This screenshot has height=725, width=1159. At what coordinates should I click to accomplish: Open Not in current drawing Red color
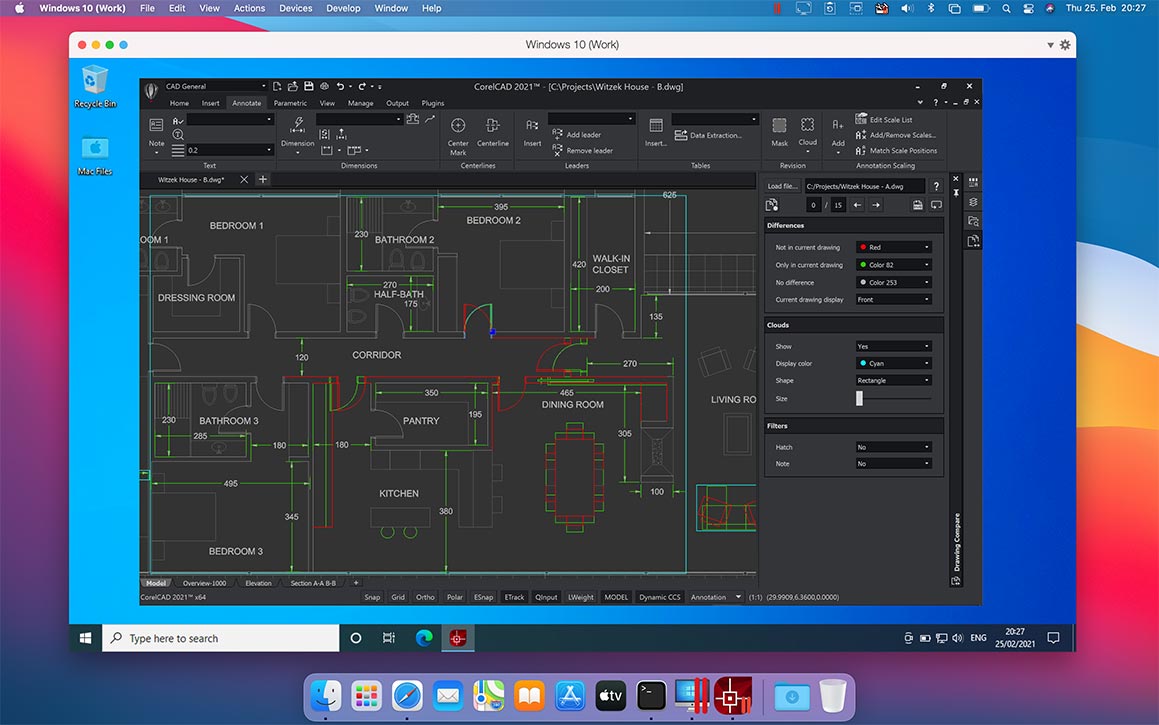[x=893, y=247]
